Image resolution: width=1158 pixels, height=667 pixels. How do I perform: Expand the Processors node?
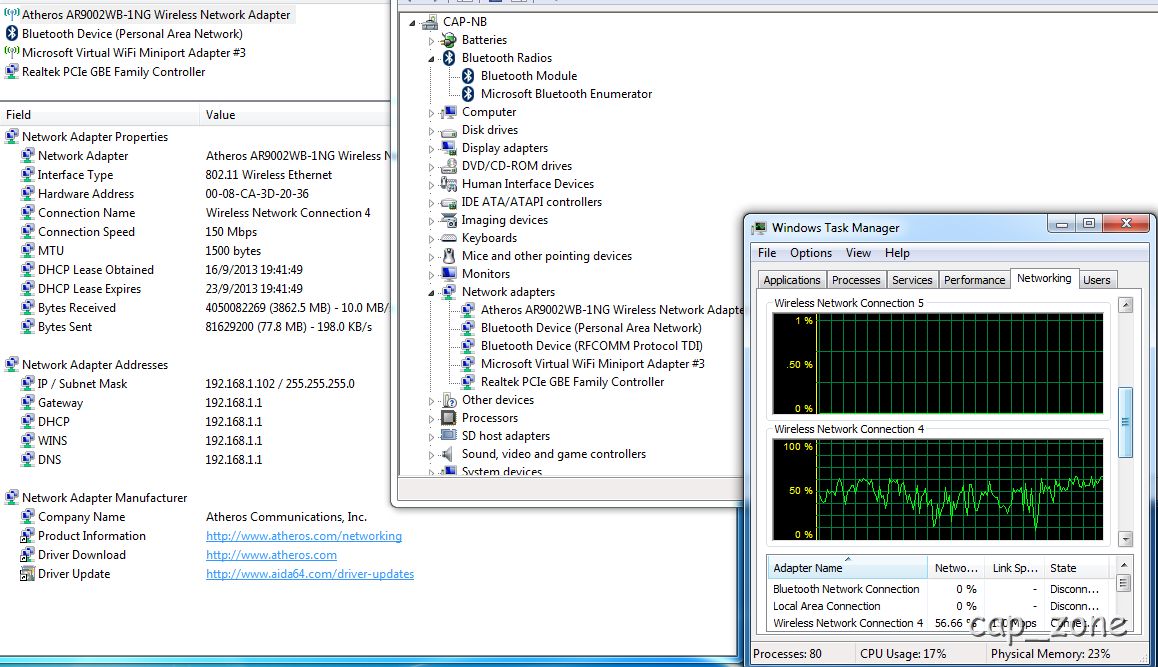click(x=432, y=418)
